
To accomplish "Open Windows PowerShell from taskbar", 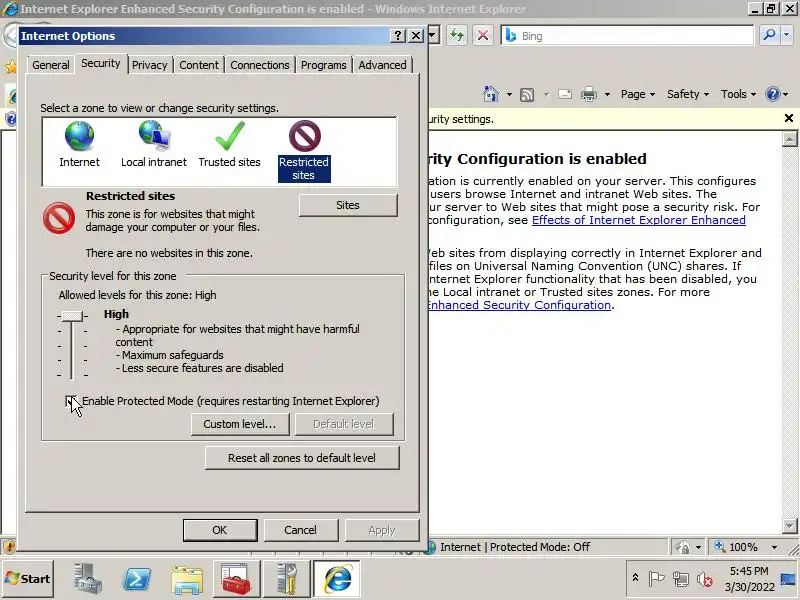I will [137, 579].
